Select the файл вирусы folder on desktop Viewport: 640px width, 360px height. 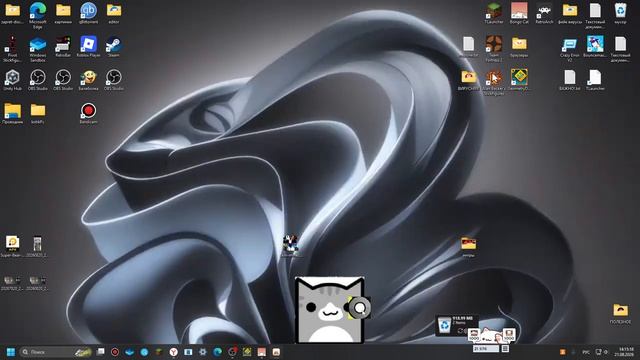570,13
